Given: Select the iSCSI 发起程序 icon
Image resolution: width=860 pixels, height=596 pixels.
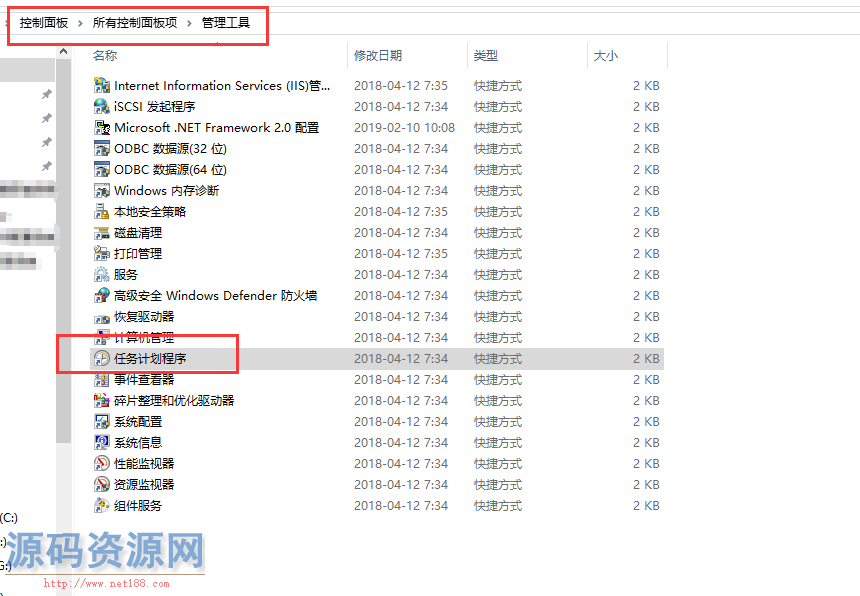Looking at the screenshot, I should 101,107.
